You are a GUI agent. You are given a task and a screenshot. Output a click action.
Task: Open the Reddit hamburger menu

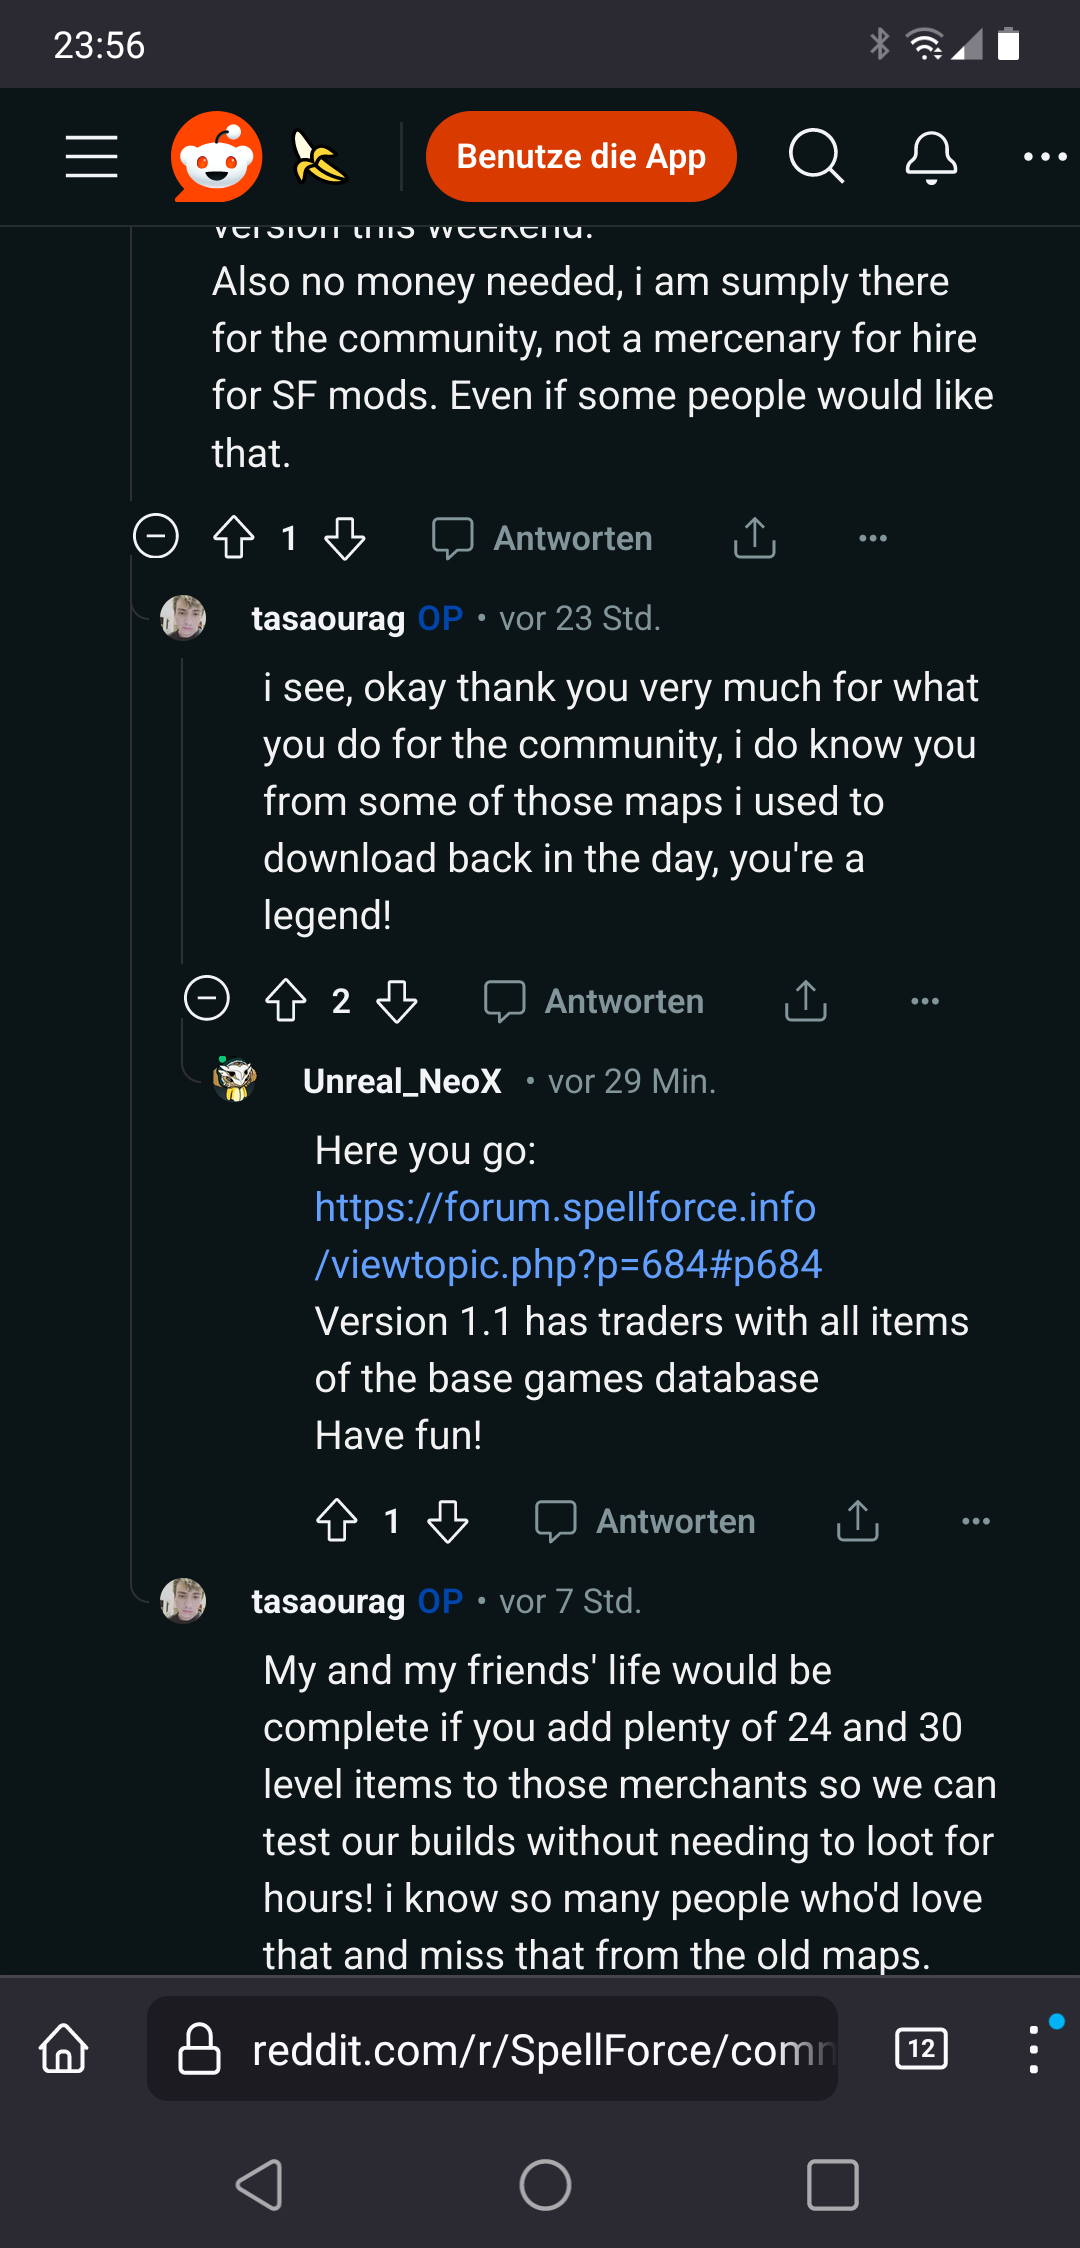[x=91, y=156]
